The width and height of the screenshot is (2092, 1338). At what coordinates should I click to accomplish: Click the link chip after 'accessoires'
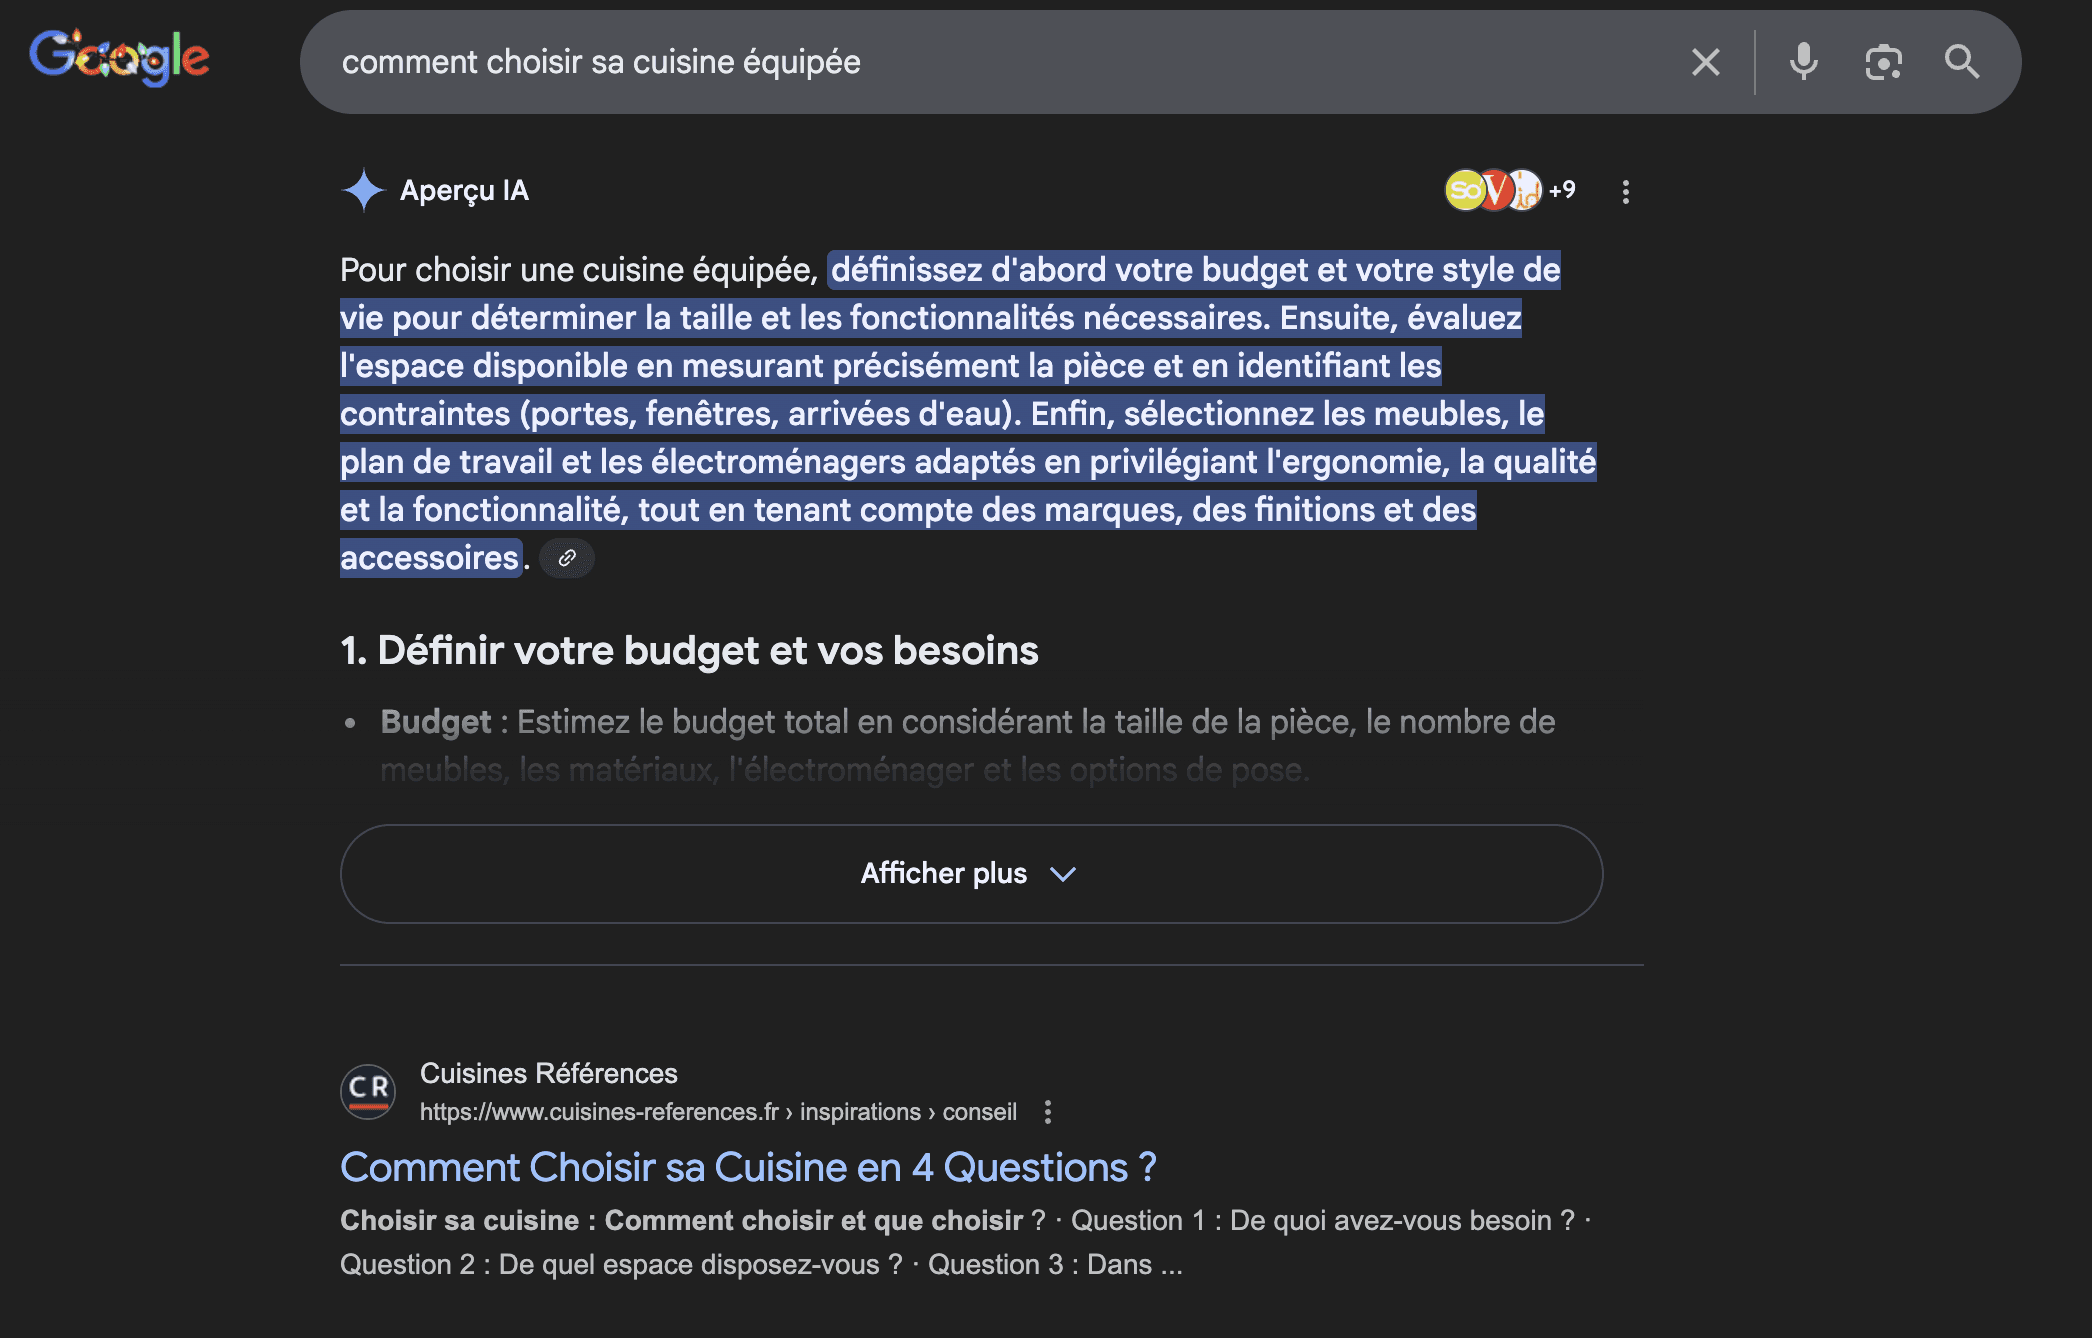[567, 558]
